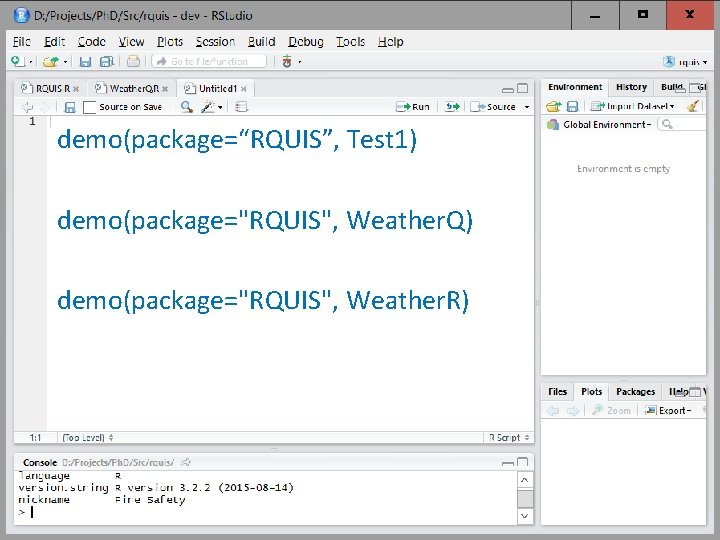Open the Global Environment dropdown
720x540 pixels.
599,124
